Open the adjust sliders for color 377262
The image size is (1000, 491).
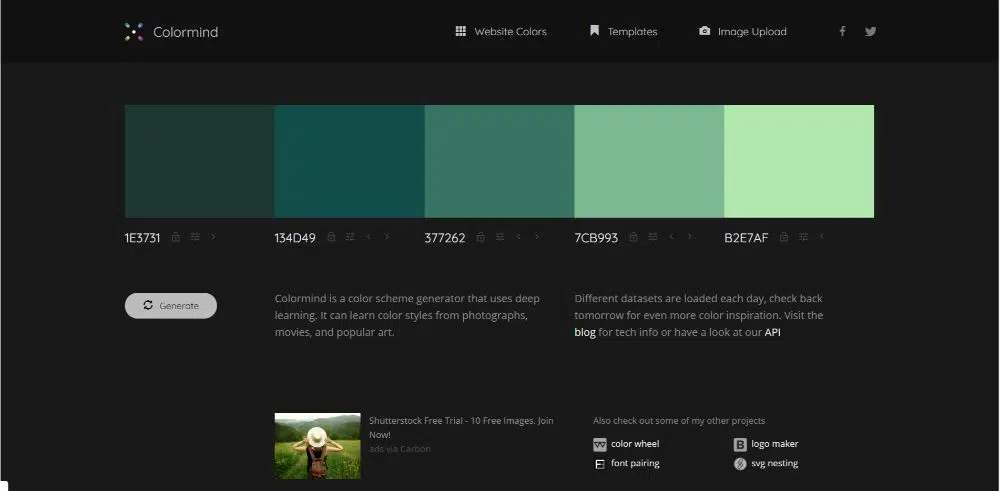coord(499,237)
